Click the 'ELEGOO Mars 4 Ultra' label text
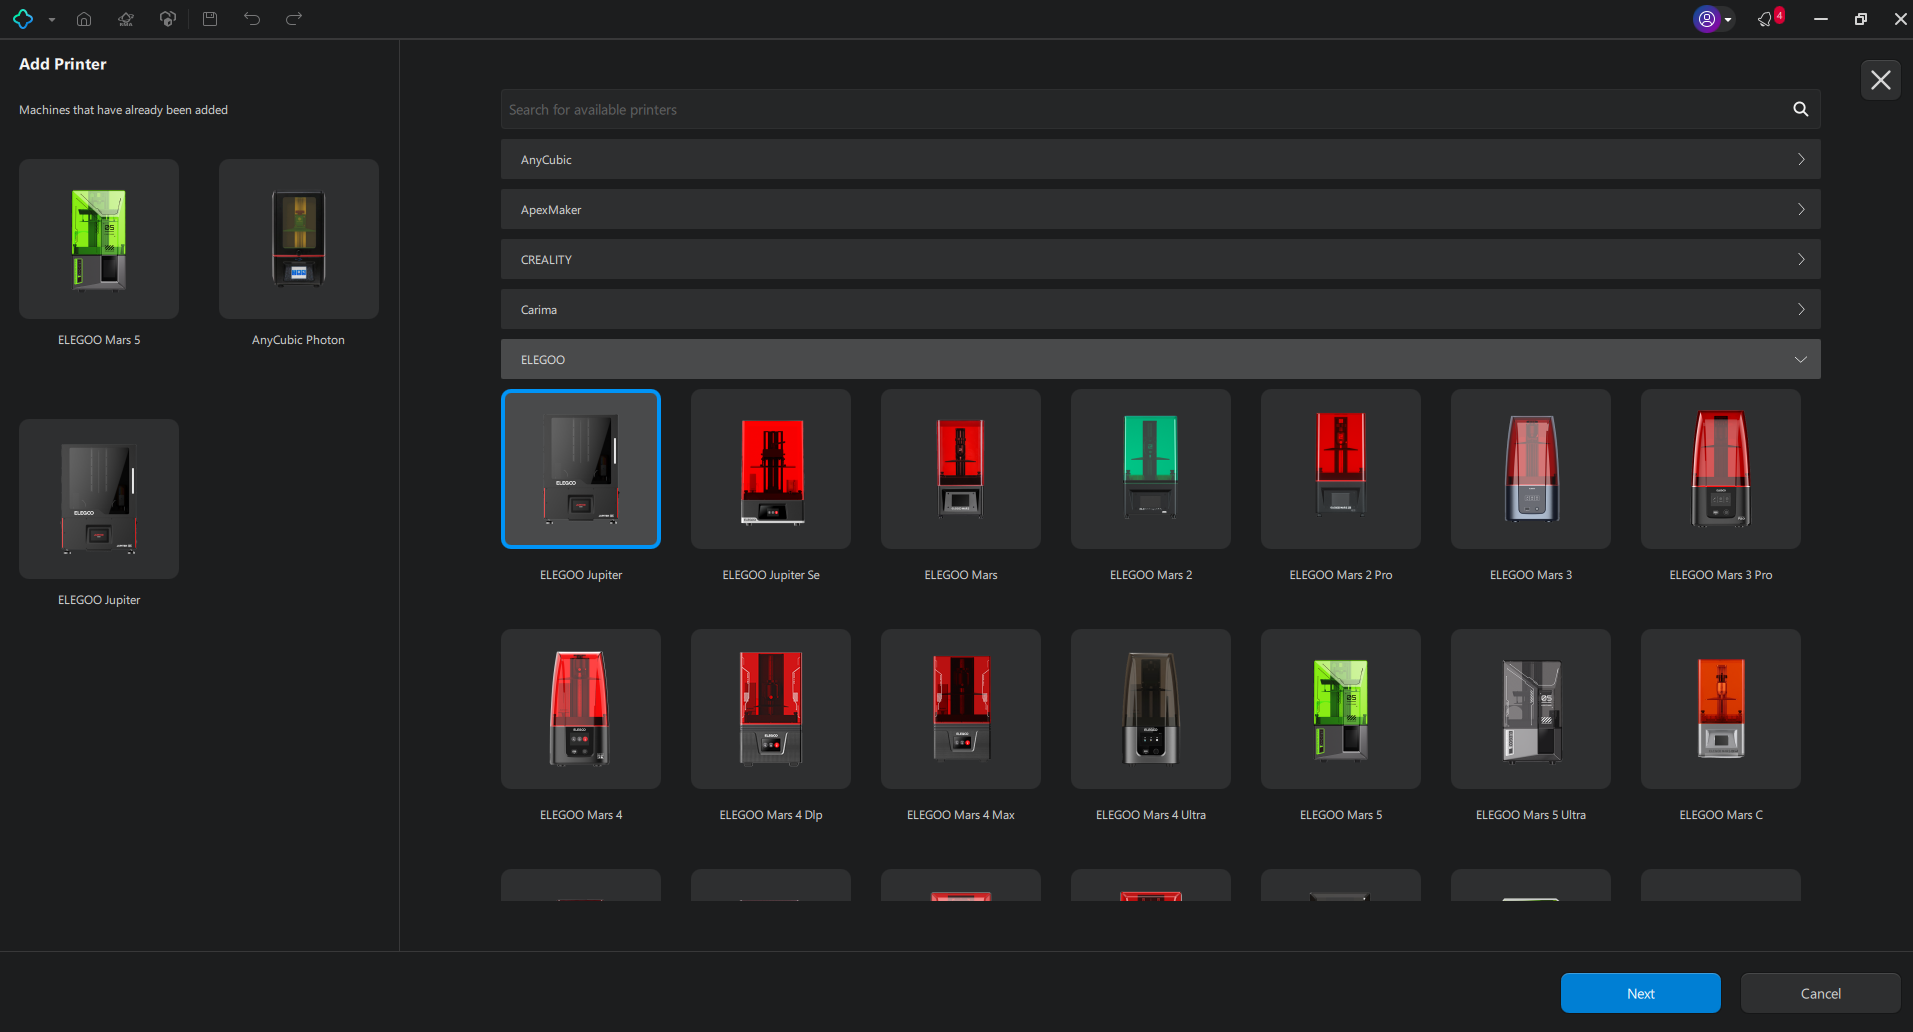This screenshot has width=1913, height=1032. click(x=1151, y=815)
